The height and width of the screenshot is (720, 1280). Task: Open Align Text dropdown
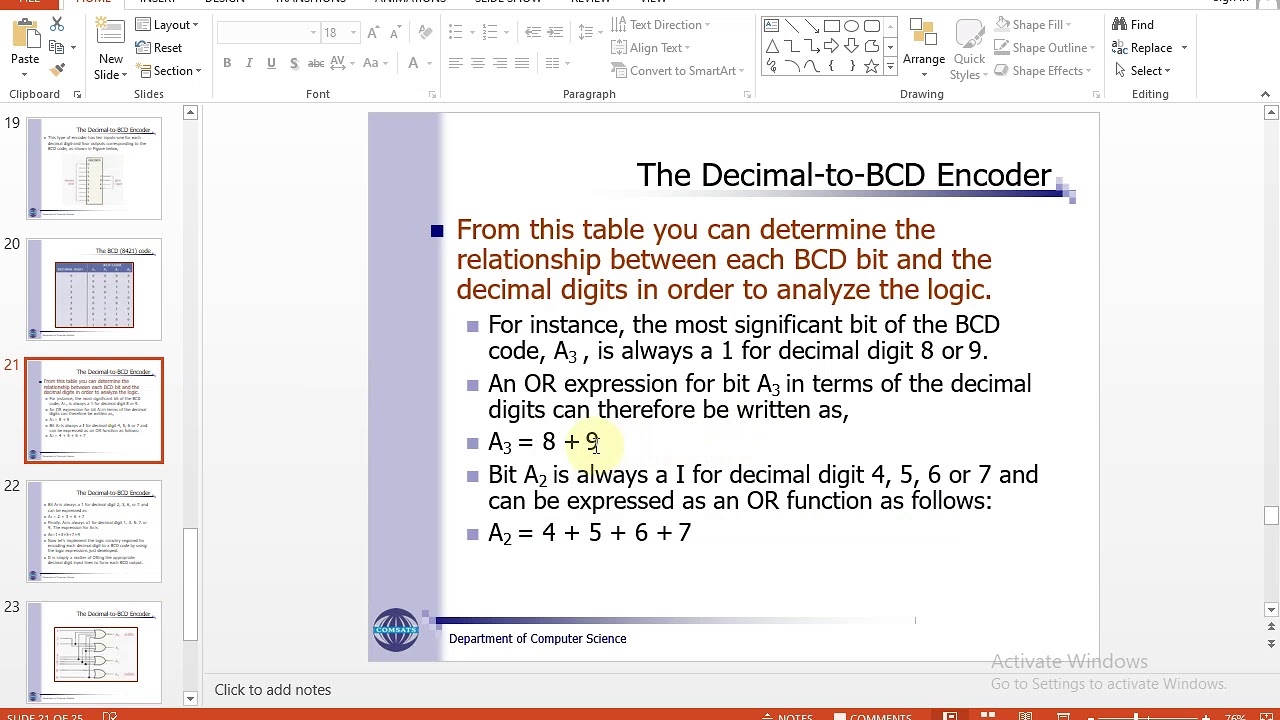point(651,47)
